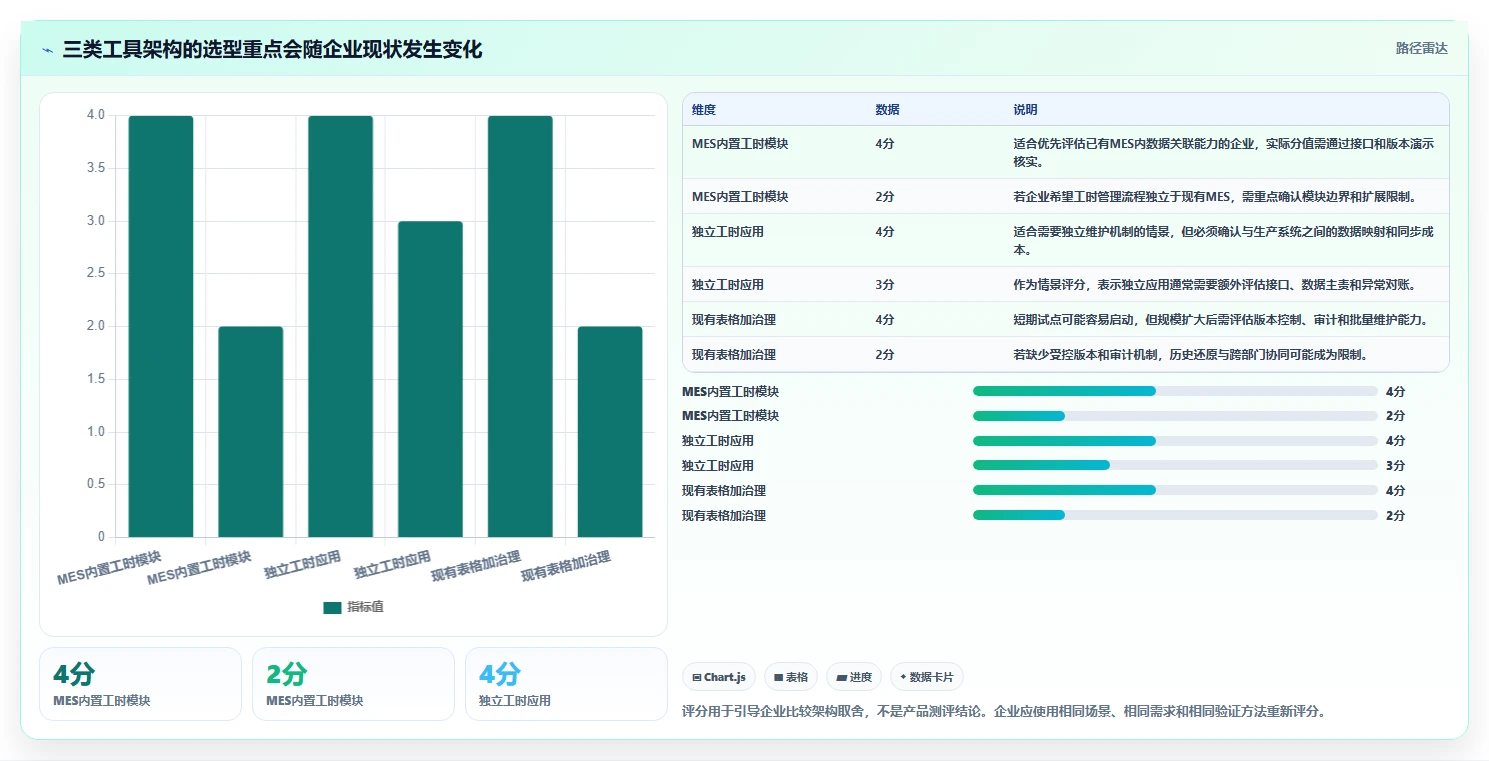Click the 2.5 y-axis tick label
The image size is (1489, 761).
95,274
